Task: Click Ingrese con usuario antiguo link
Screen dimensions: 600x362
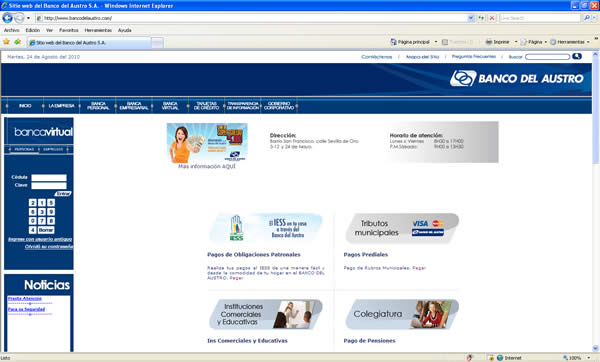Action: pos(40,239)
